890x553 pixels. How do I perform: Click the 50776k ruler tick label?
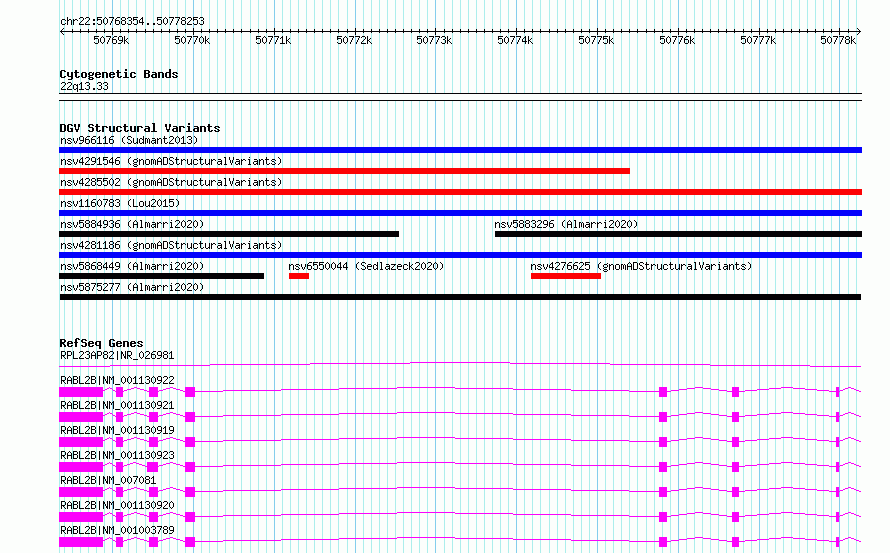click(677, 40)
